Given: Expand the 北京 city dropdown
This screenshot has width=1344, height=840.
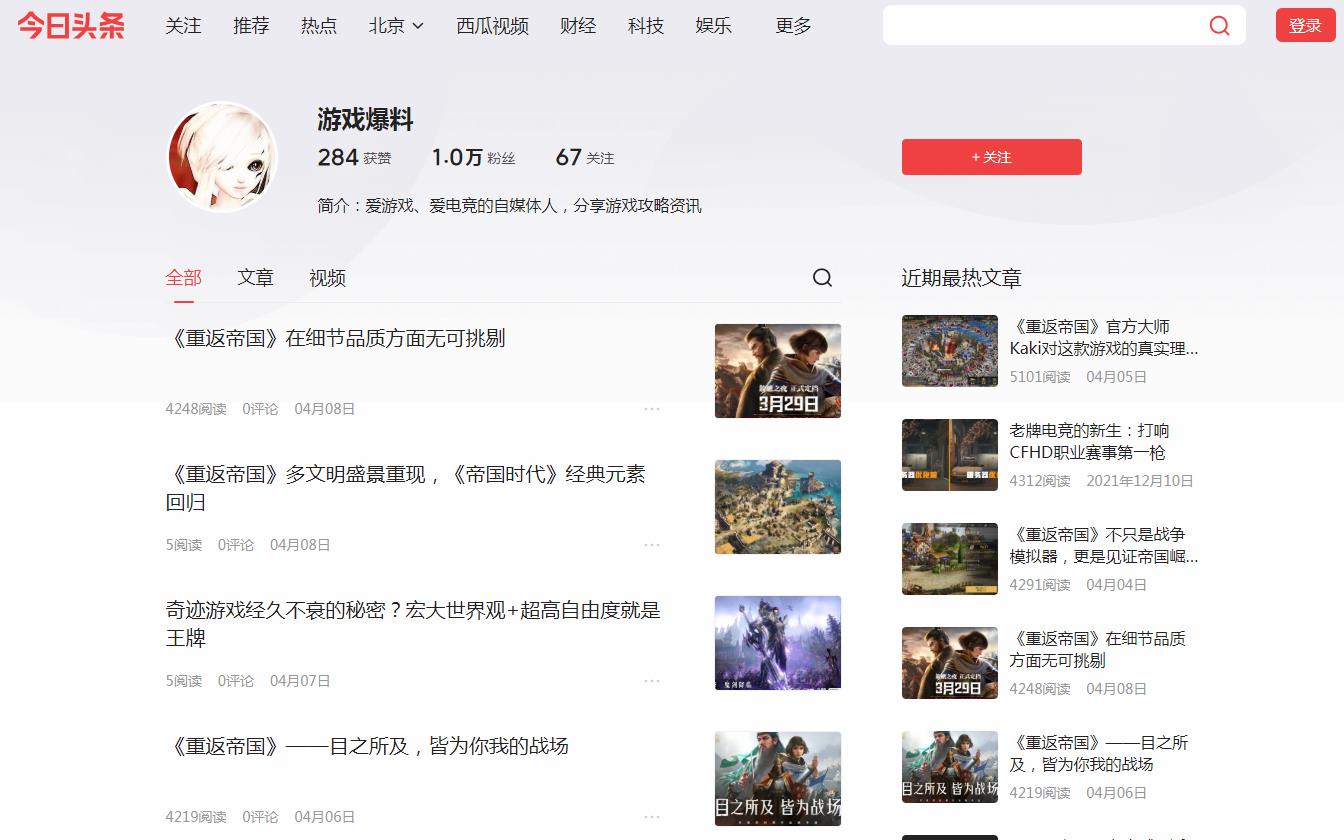Looking at the screenshot, I should point(396,26).
